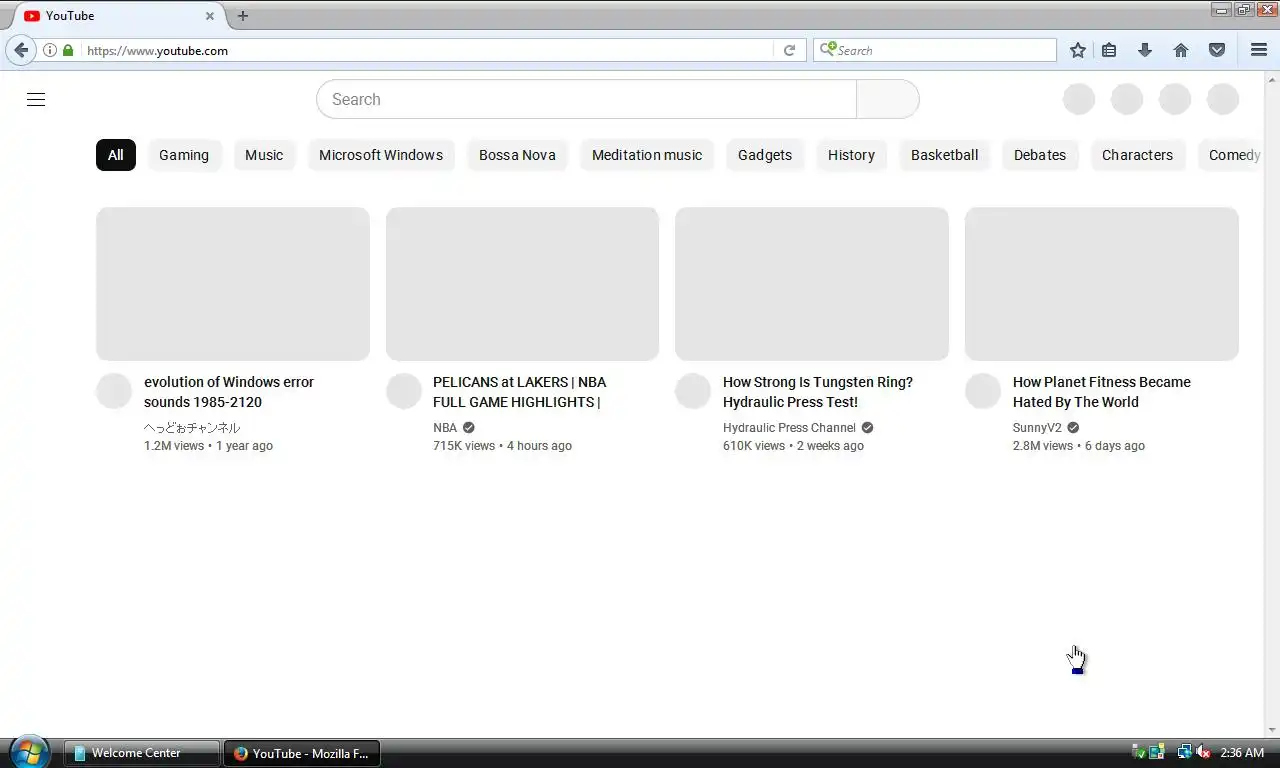Screen dimensions: 1280x768
Task: Open the YouTube hamburger guide menu
Action: [x=36, y=99]
